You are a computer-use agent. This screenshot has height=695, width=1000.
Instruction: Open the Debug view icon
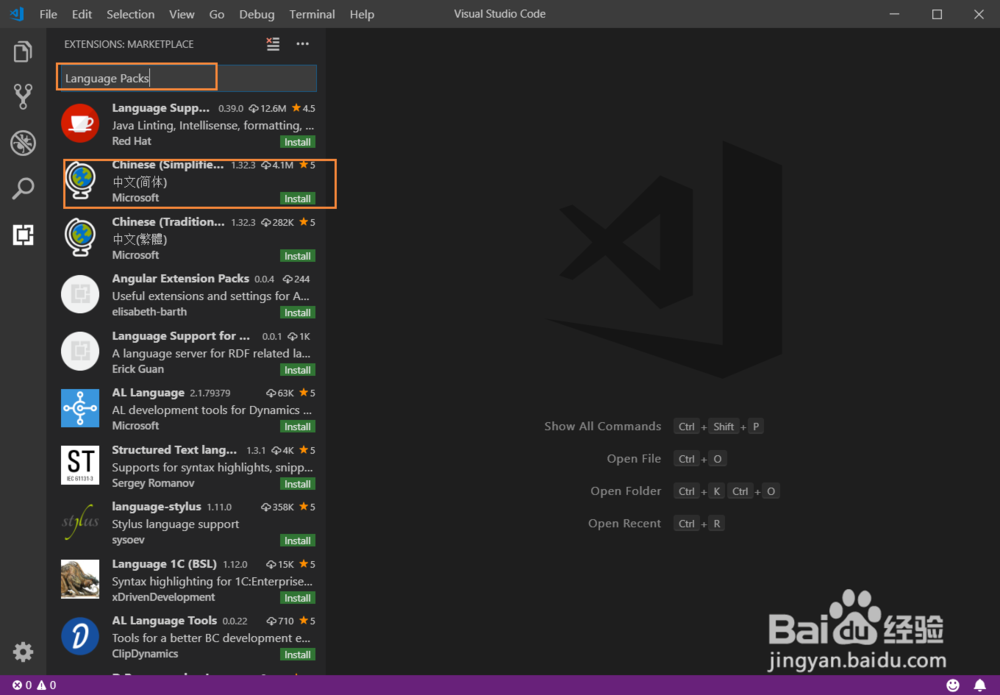point(23,143)
